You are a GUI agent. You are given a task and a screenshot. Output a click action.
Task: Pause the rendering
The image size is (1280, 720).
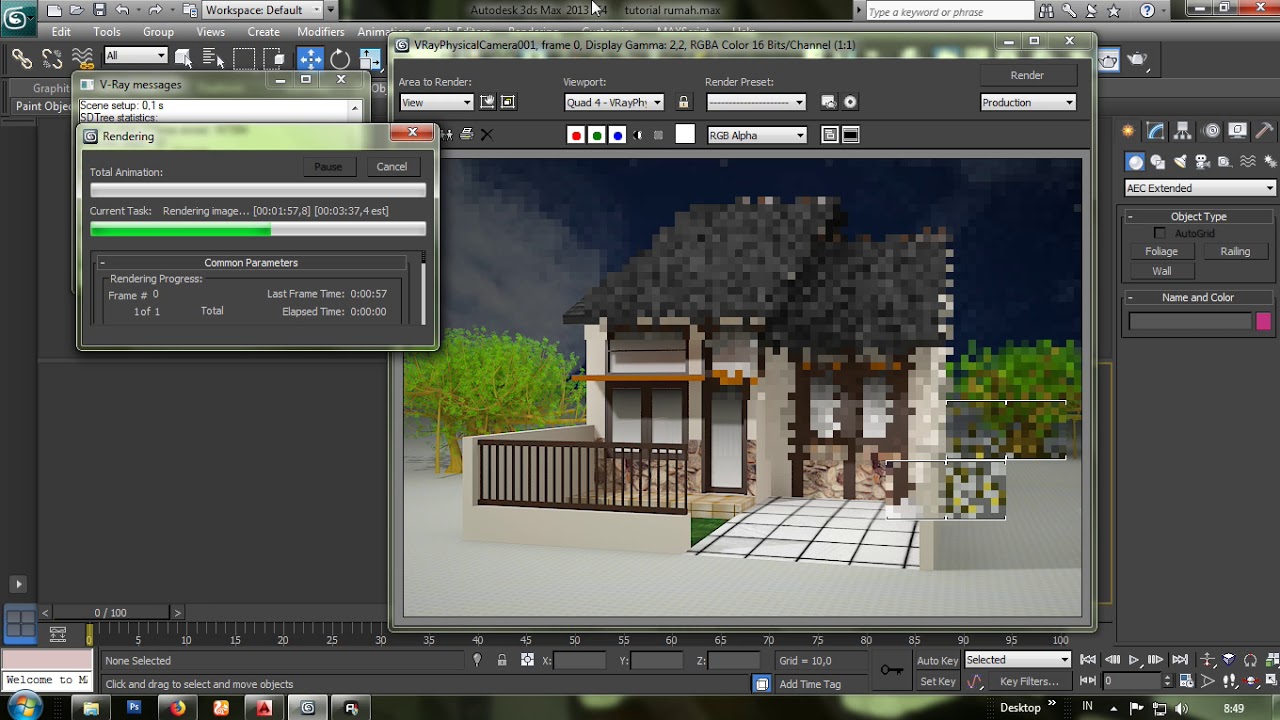[x=328, y=167]
